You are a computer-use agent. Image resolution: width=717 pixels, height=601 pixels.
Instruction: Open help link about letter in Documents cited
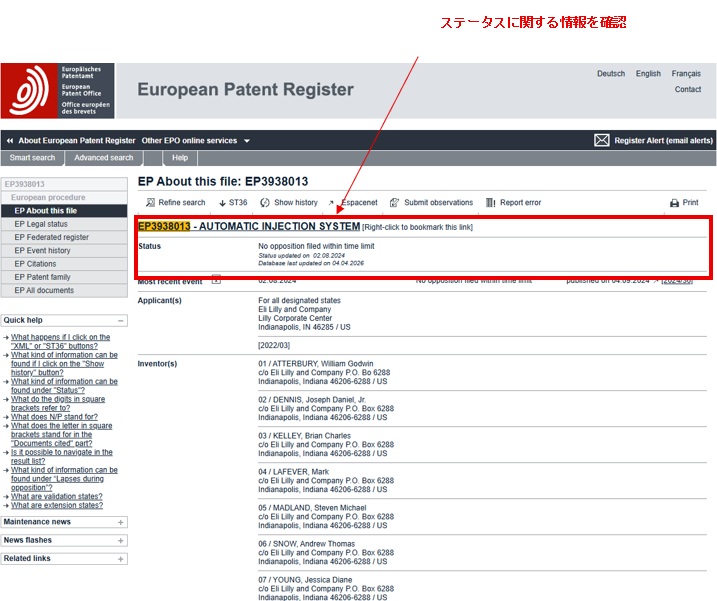pos(61,435)
